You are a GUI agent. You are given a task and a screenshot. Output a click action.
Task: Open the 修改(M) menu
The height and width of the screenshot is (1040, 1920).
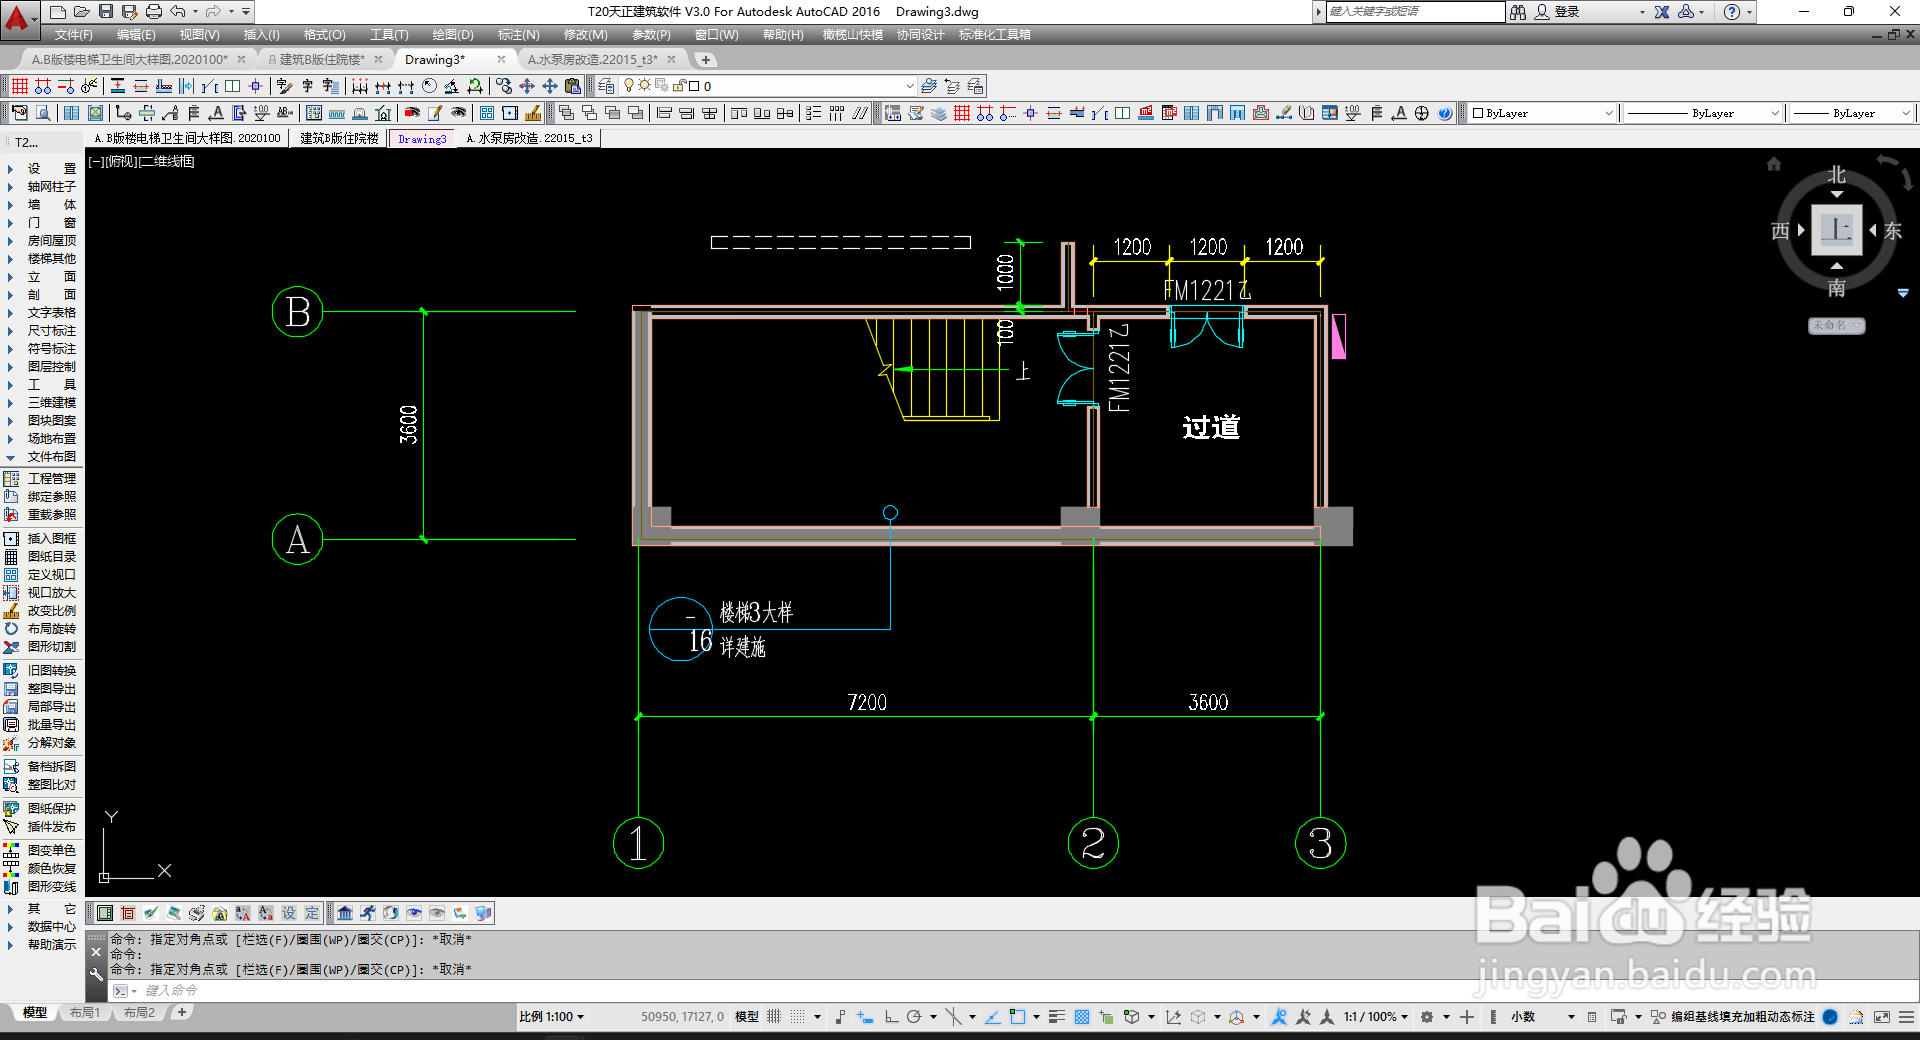point(585,35)
